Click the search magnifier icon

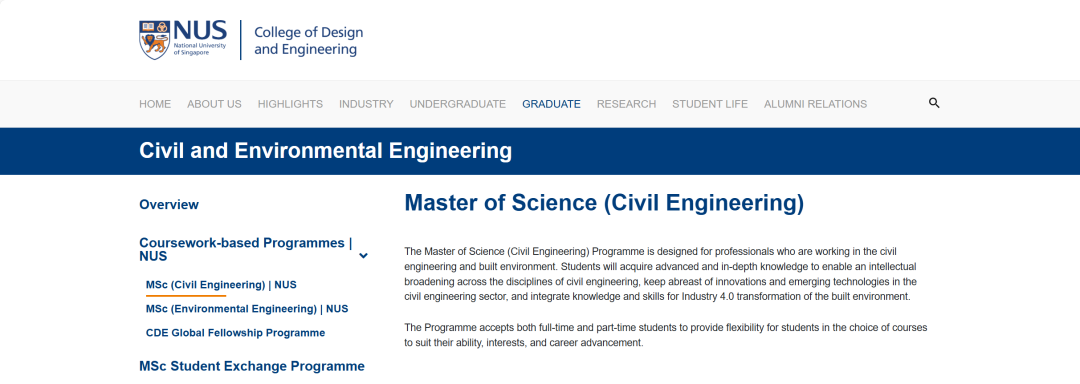pyautogui.click(x=934, y=103)
